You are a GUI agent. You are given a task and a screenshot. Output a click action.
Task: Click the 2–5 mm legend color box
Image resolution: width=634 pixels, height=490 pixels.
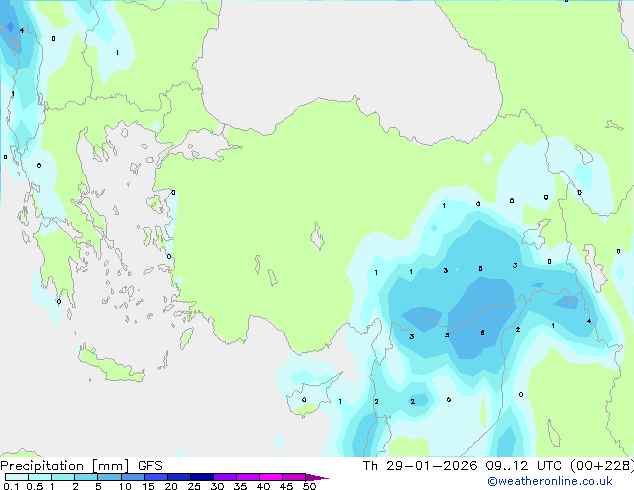(x=86, y=477)
